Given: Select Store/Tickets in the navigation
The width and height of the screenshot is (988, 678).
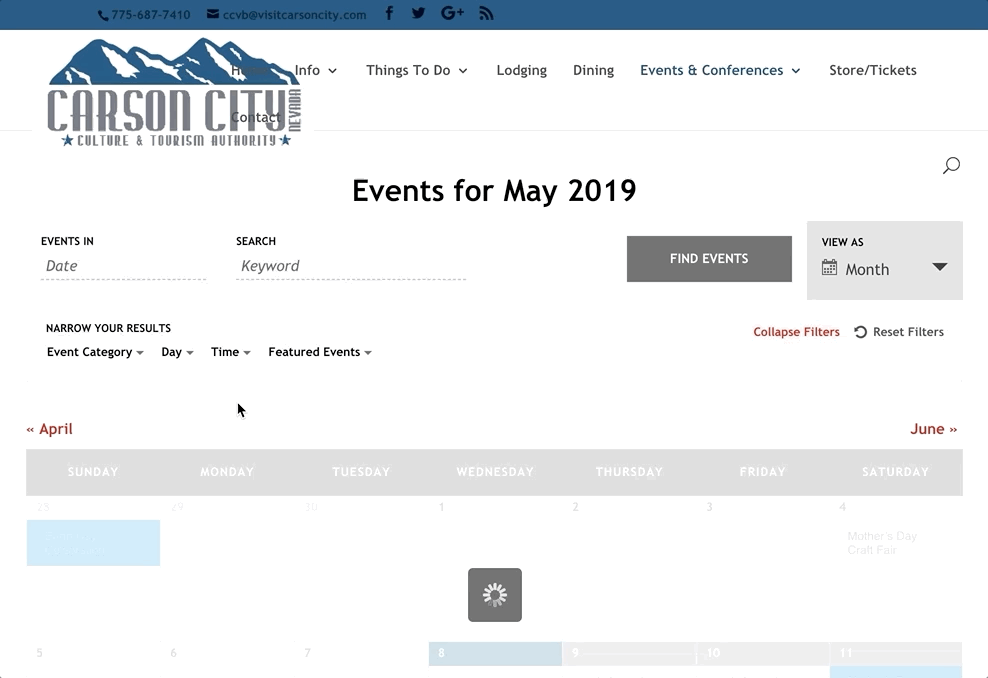Looking at the screenshot, I should click(872, 70).
